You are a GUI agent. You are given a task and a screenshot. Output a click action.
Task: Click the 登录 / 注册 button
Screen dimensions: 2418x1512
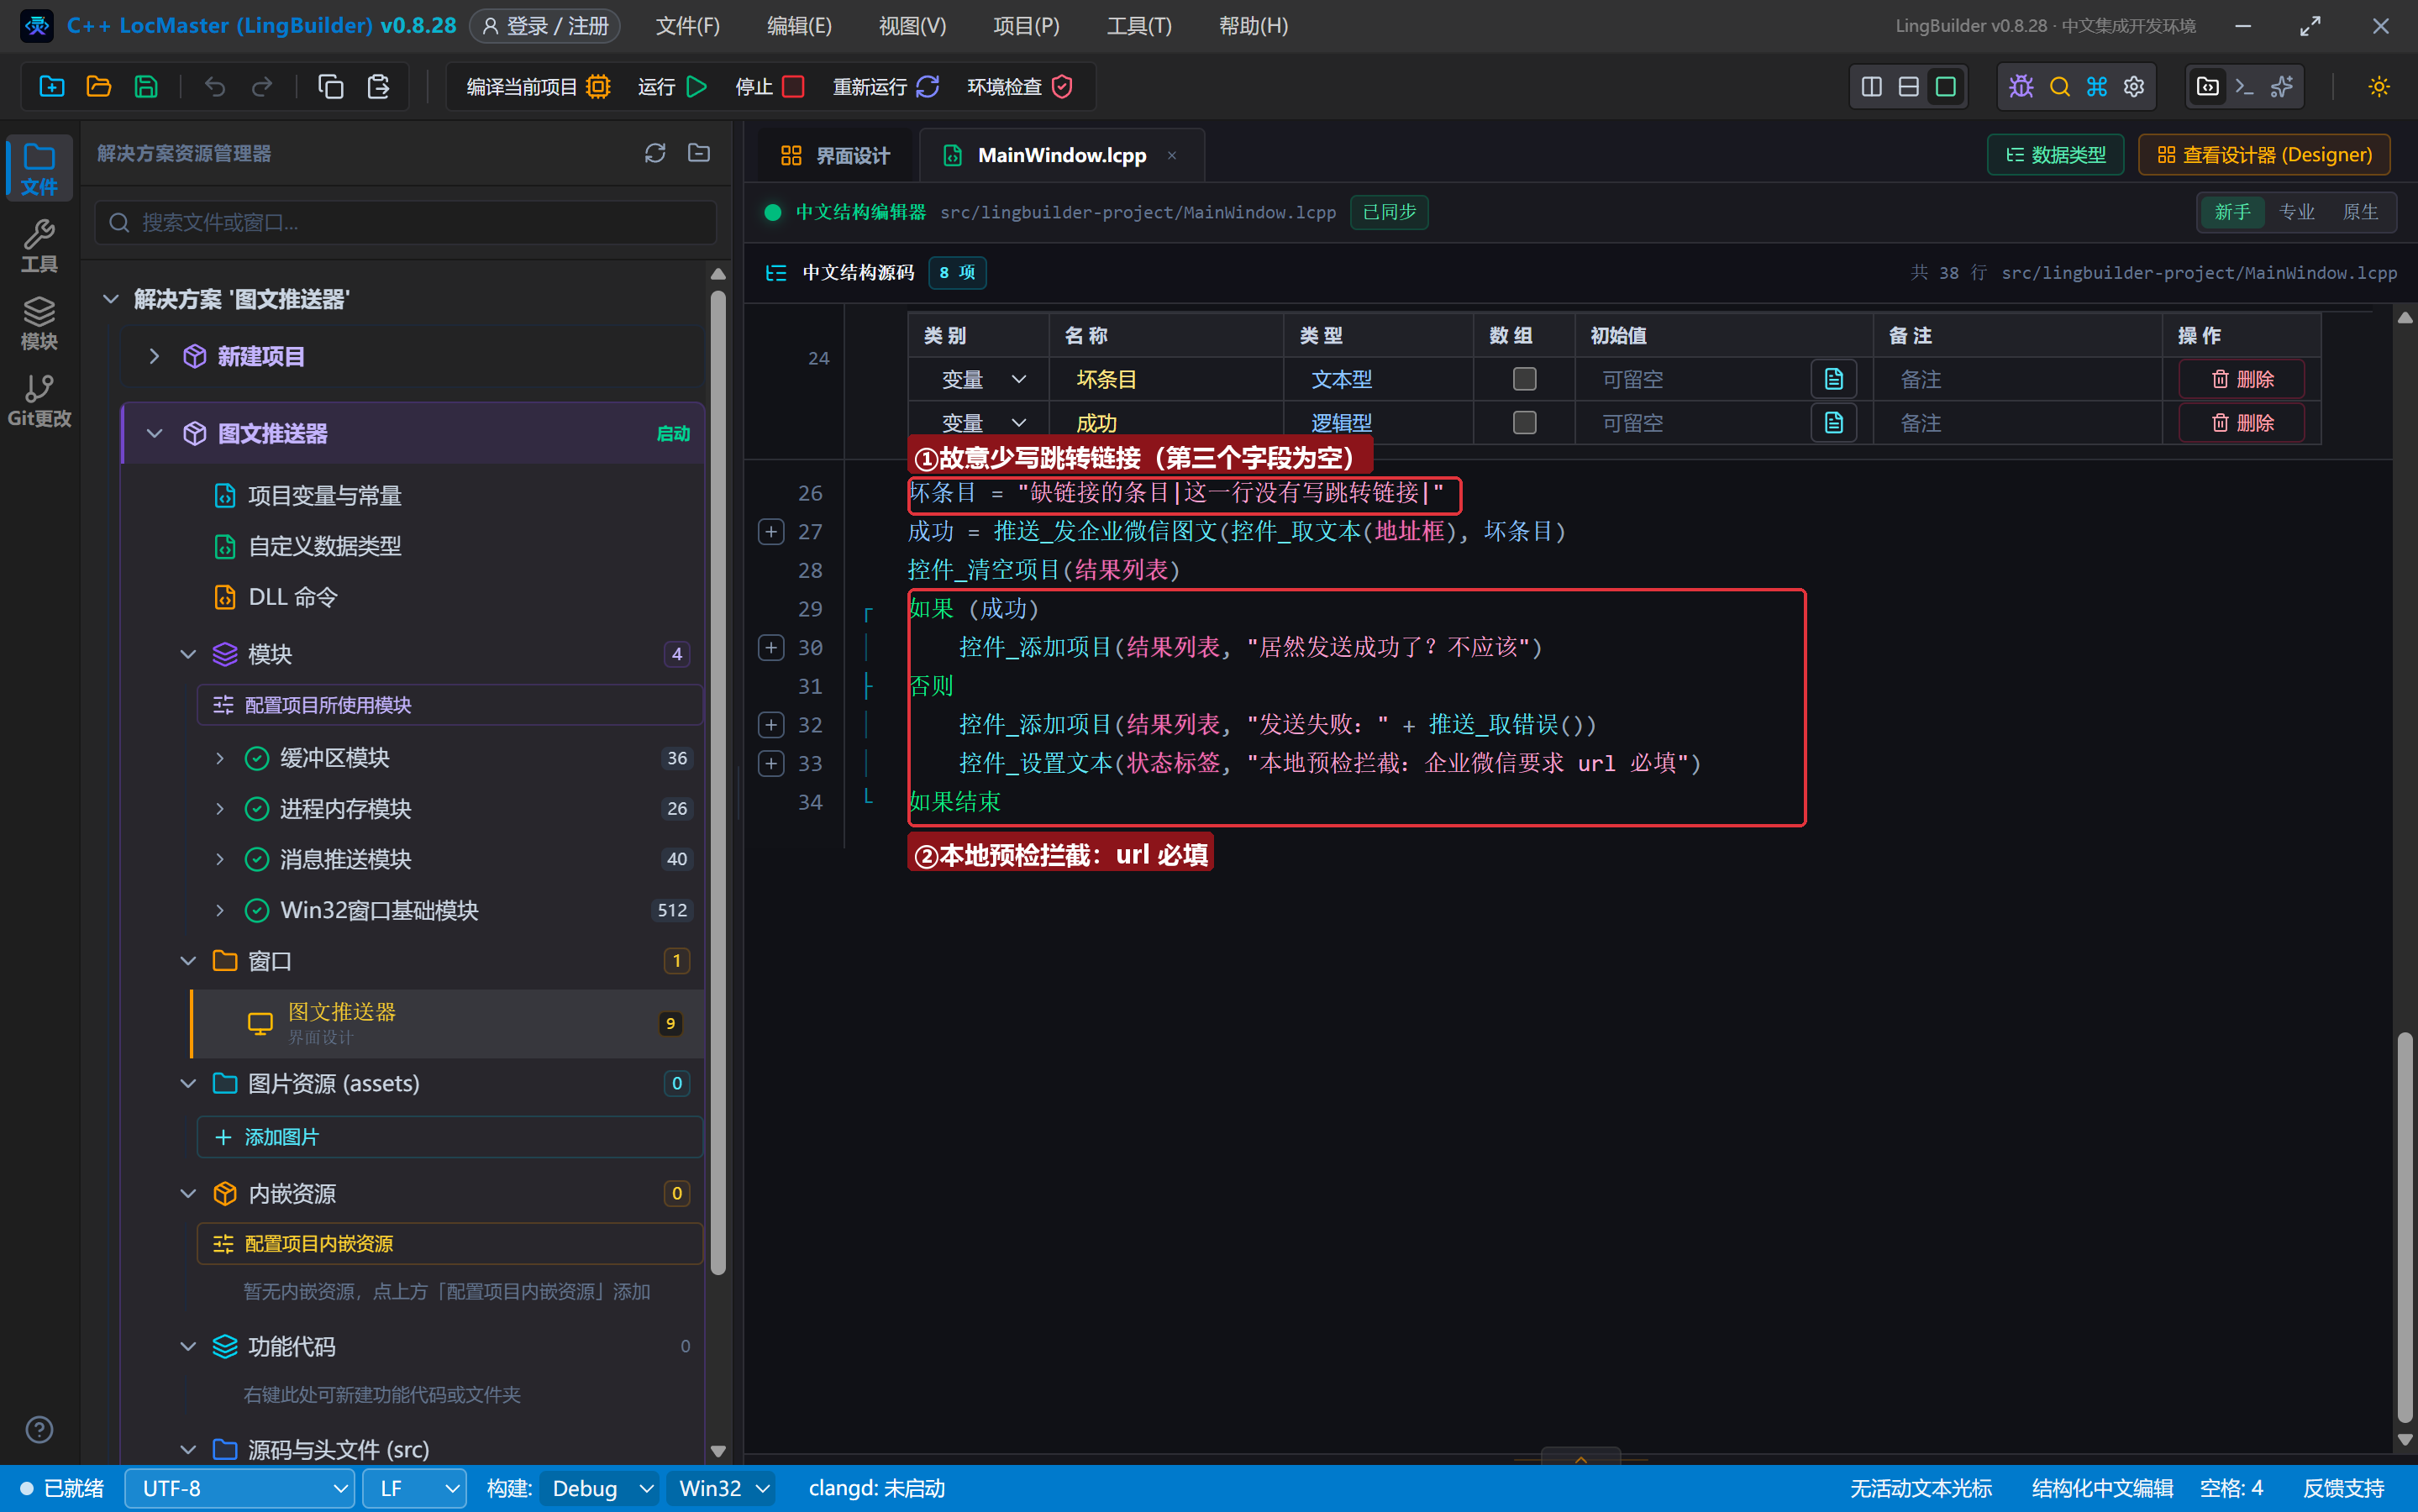[545, 26]
